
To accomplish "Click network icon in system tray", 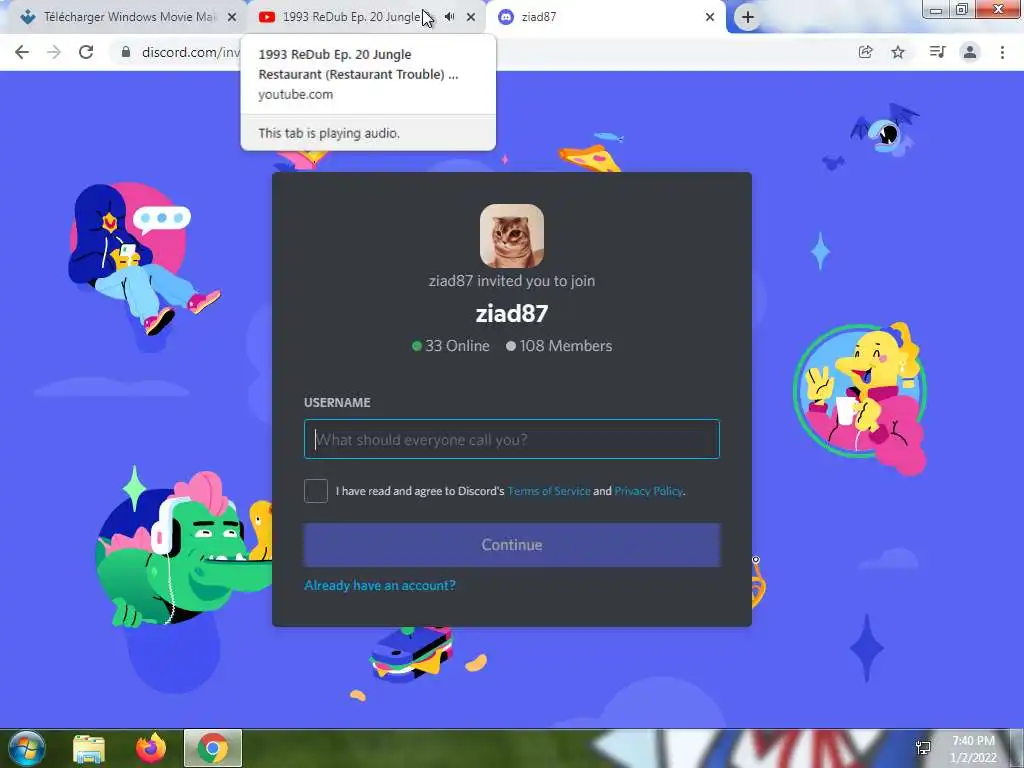I will pos(923,748).
